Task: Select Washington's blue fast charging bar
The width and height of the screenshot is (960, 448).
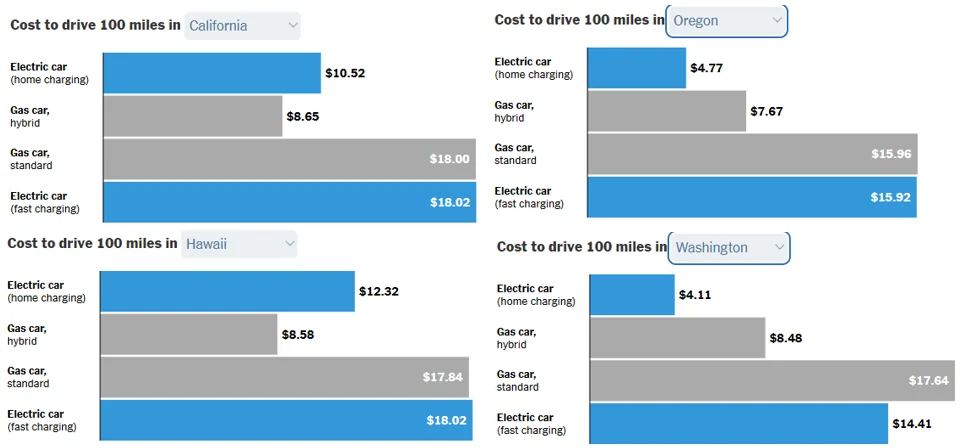Action: click(738, 424)
